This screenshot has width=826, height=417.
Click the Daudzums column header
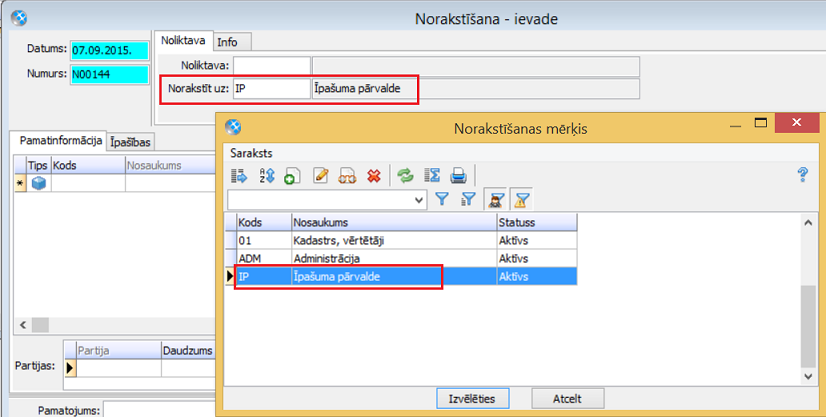point(188,351)
